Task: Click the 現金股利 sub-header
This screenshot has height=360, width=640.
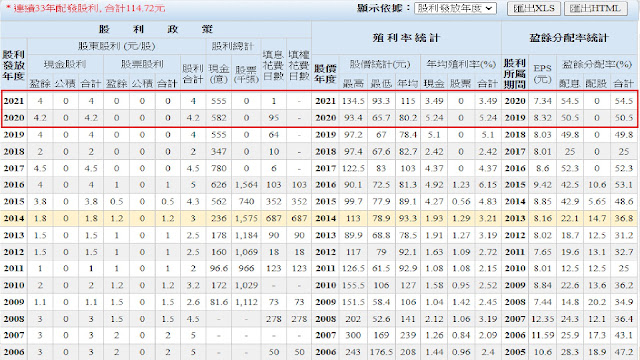Action: point(65,64)
